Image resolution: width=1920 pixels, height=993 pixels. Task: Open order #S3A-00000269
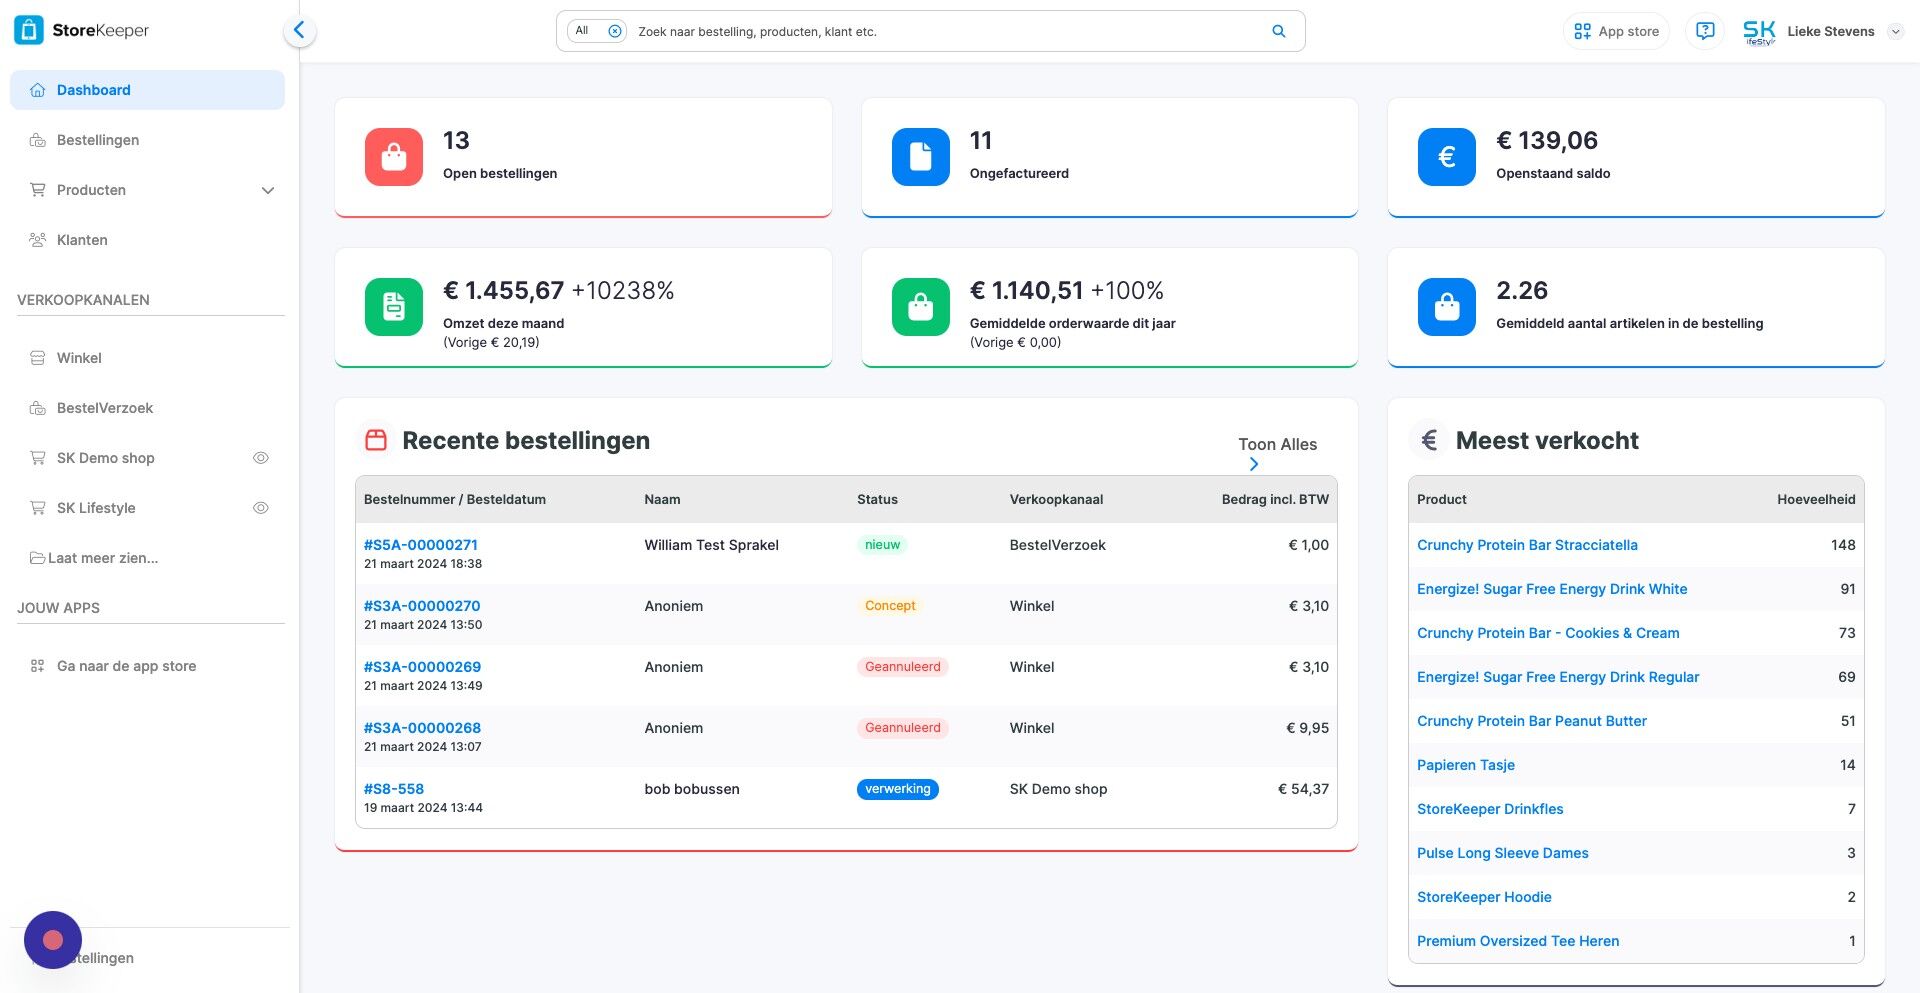(422, 667)
